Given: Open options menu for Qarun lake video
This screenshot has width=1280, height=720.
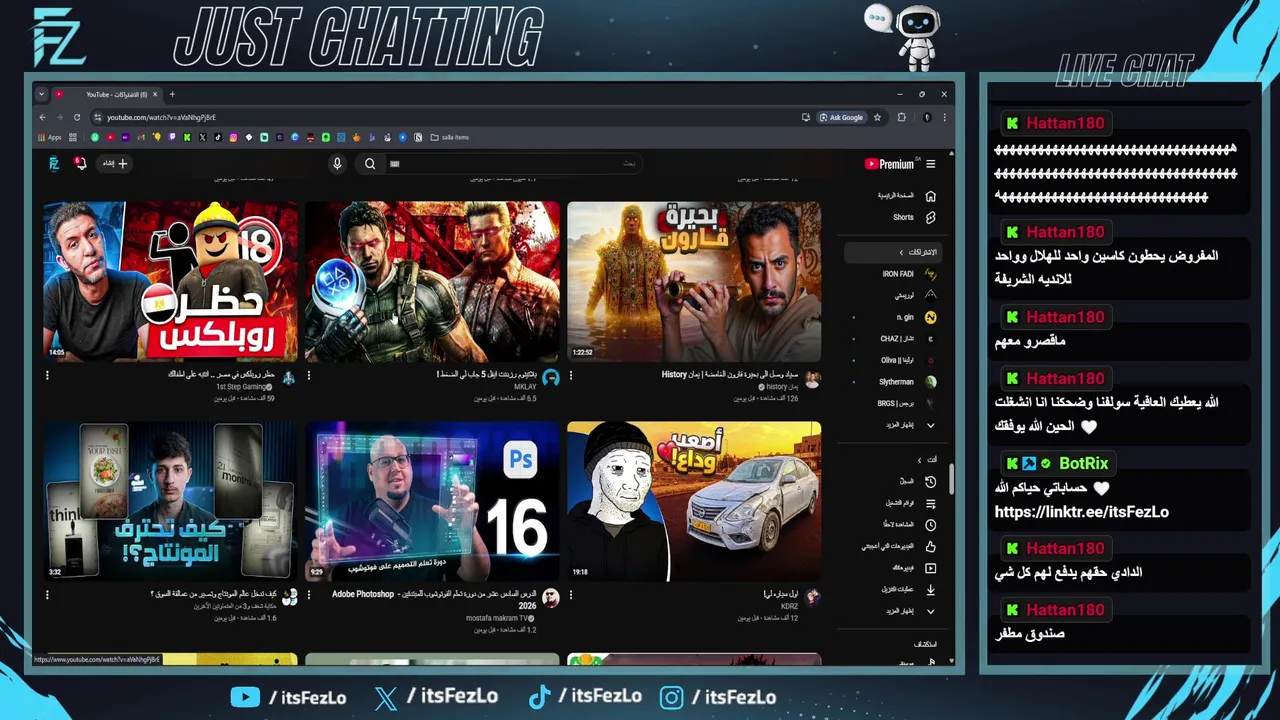Looking at the screenshot, I should (x=571, y=376).
